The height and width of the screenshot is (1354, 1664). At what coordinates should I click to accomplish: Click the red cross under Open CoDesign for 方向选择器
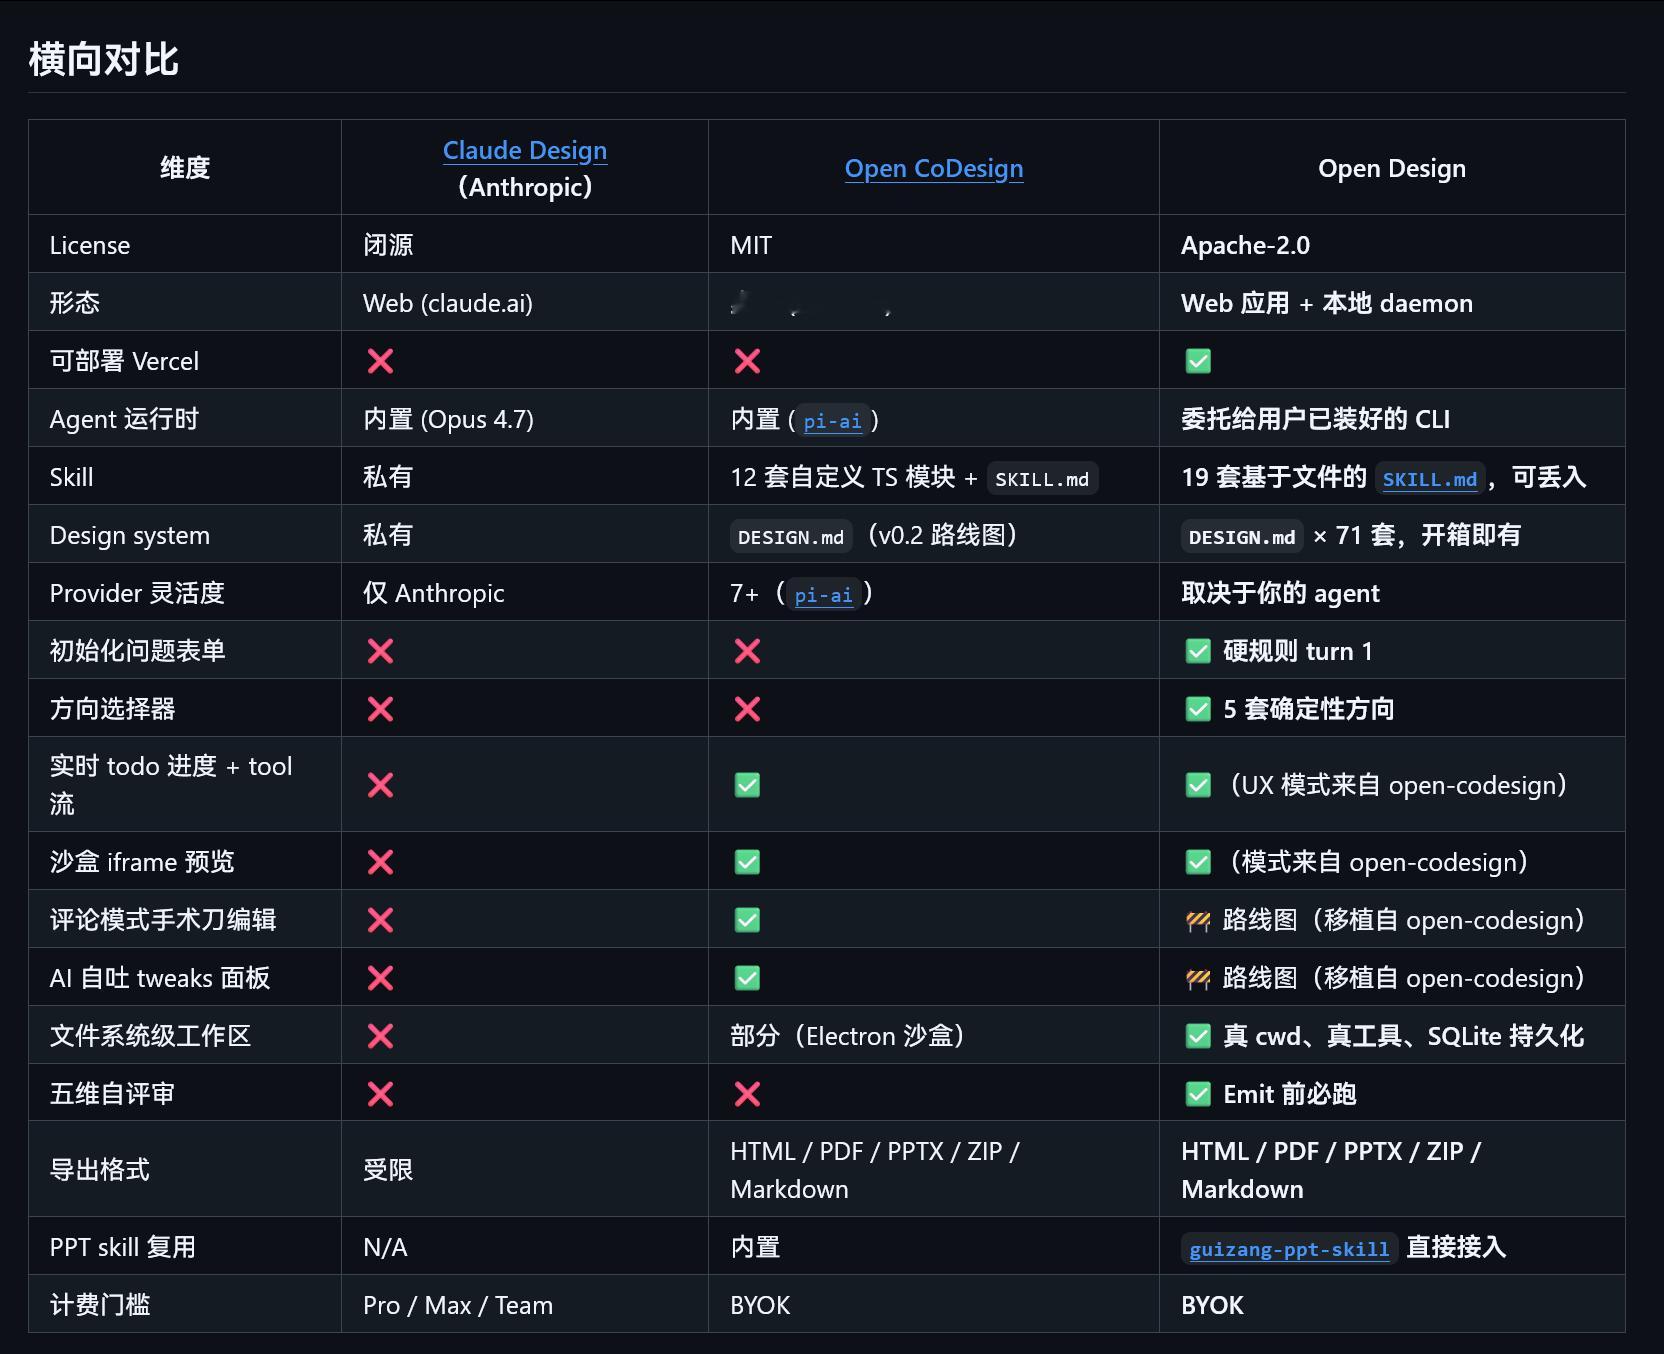747,709
